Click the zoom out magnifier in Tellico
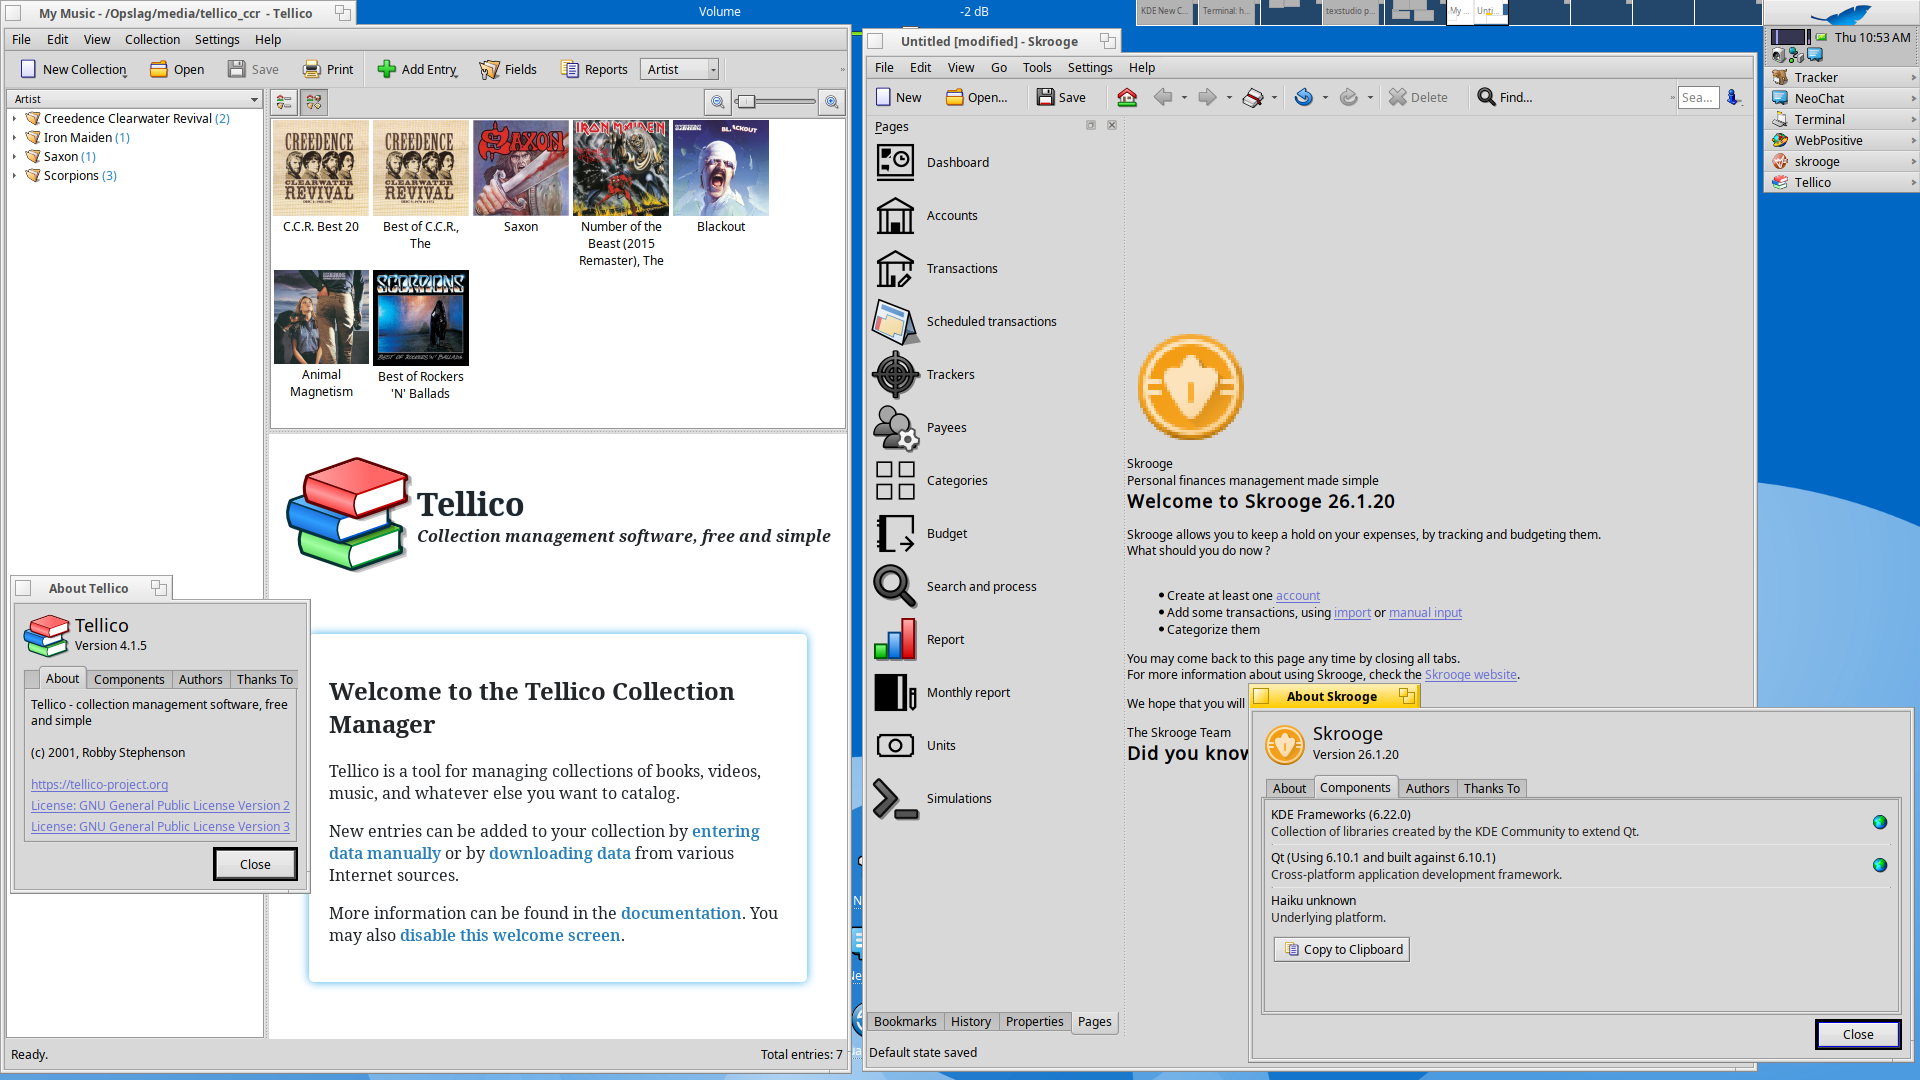Screen dimensions: 1920x1080 (717, 102)
